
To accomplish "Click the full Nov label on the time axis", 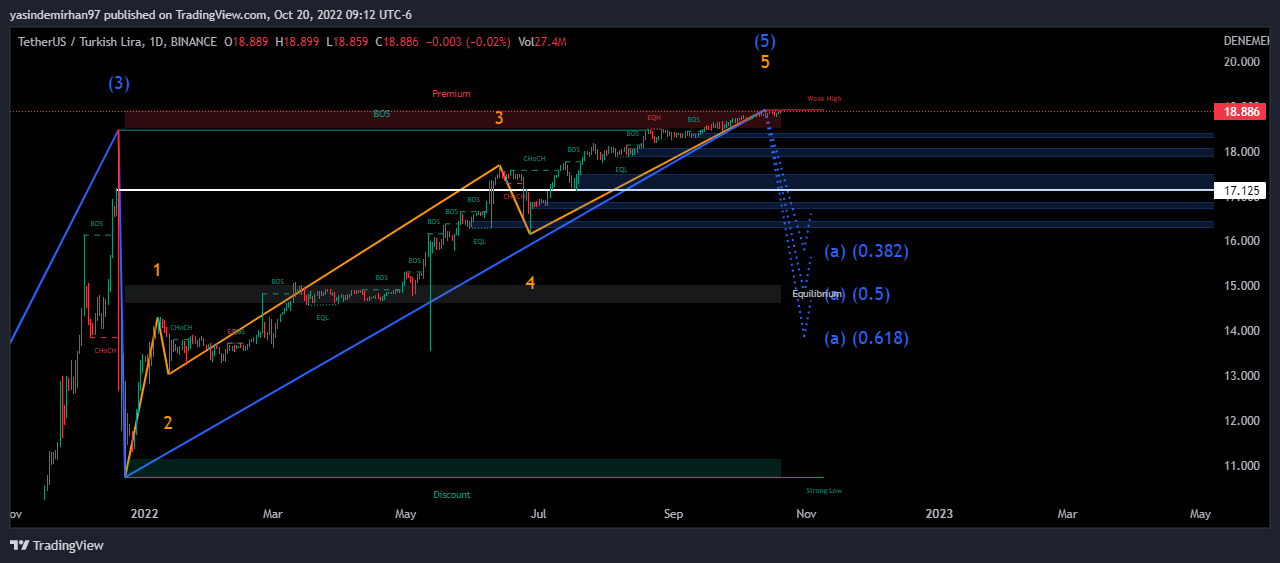I will tap(807, 514).
